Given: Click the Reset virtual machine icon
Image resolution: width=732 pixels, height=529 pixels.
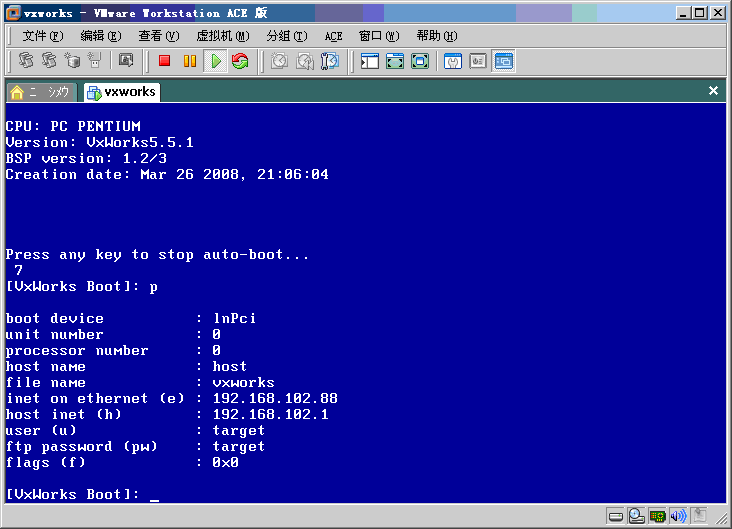Looking at the screenshot, I should click(240, 61).
